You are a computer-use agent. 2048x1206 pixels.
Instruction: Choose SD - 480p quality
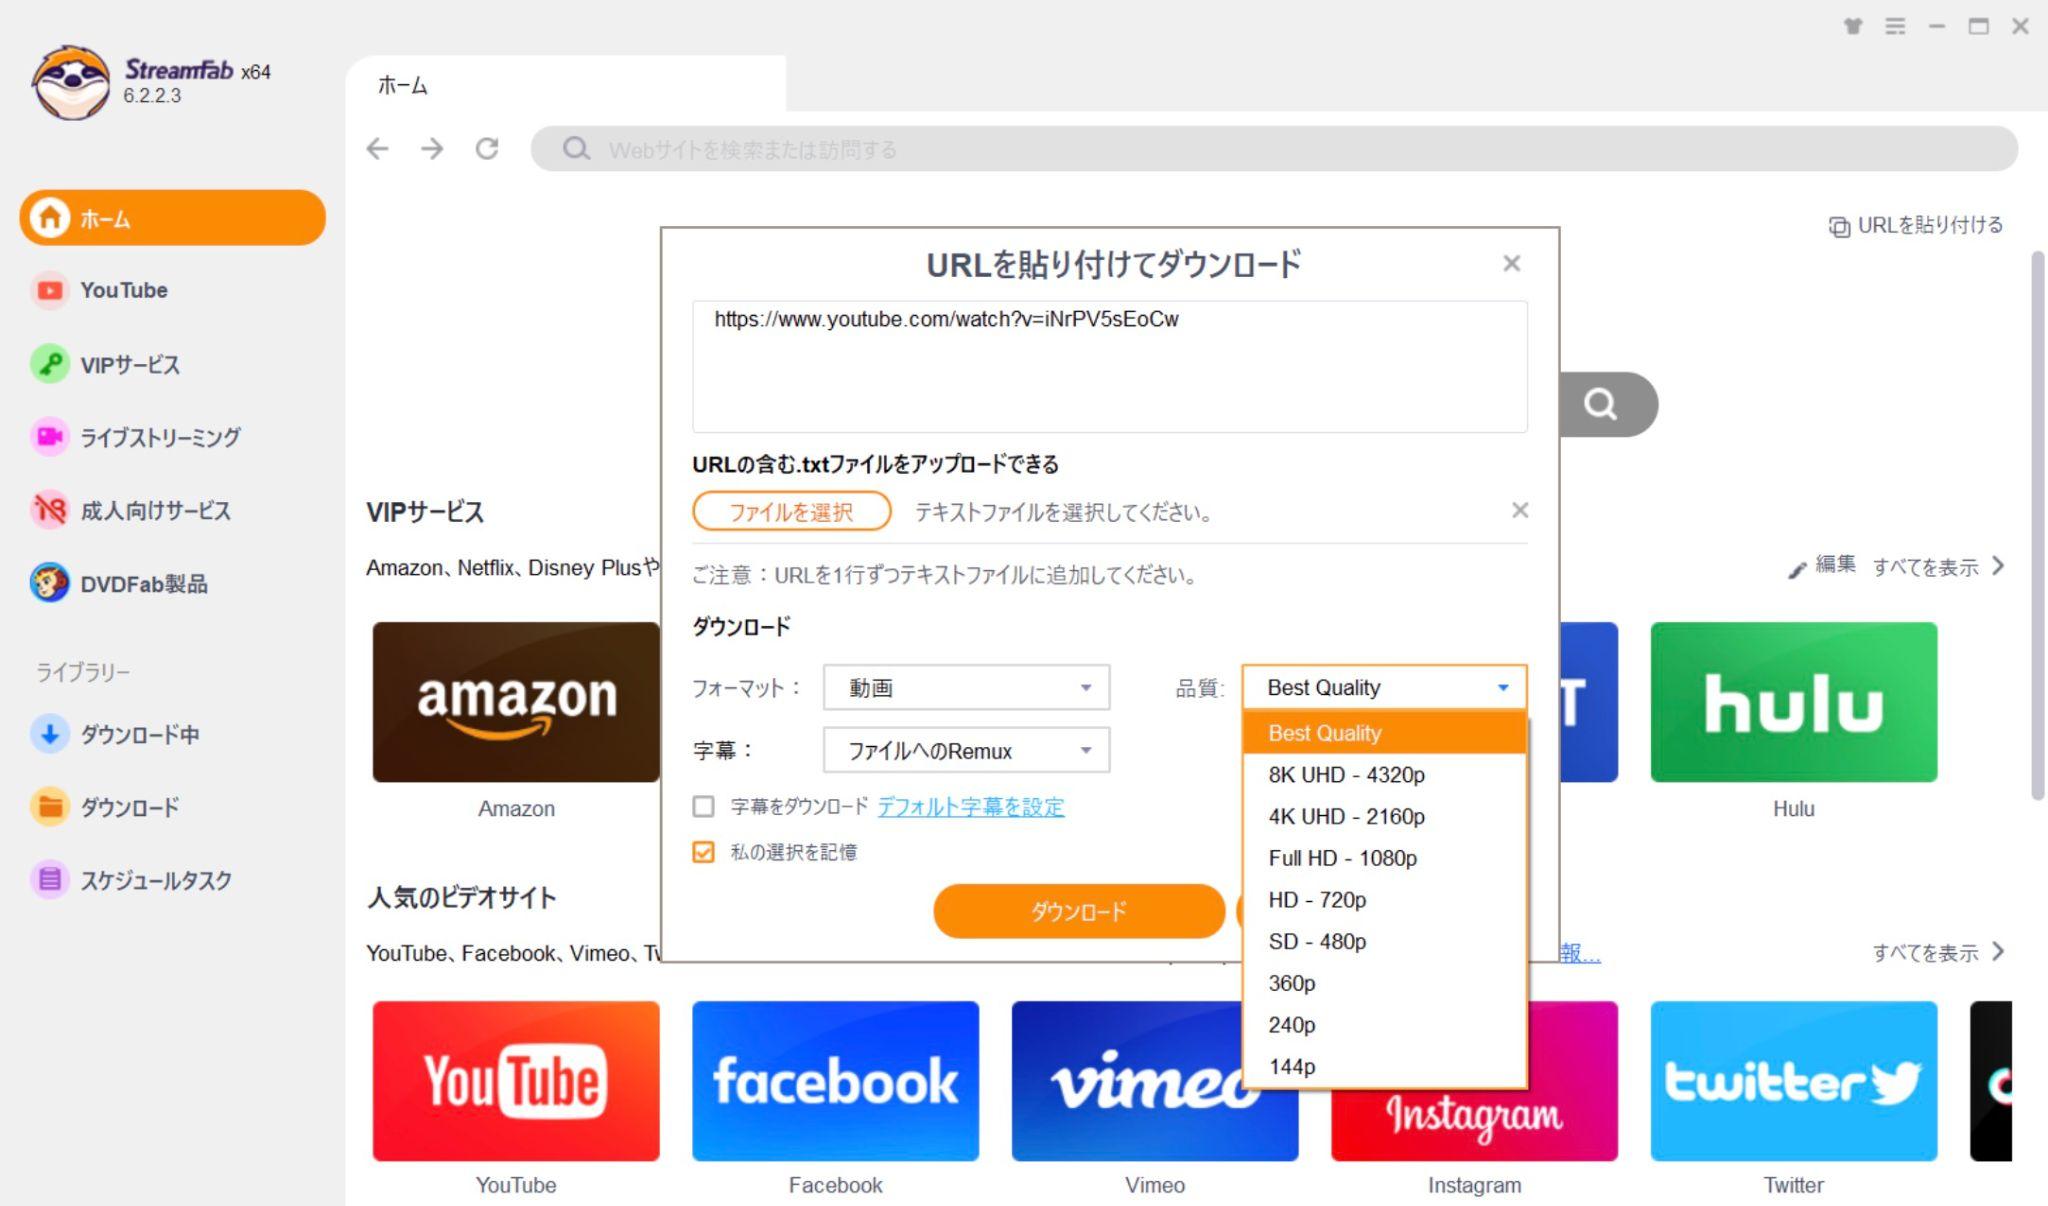pos(1384,941)
